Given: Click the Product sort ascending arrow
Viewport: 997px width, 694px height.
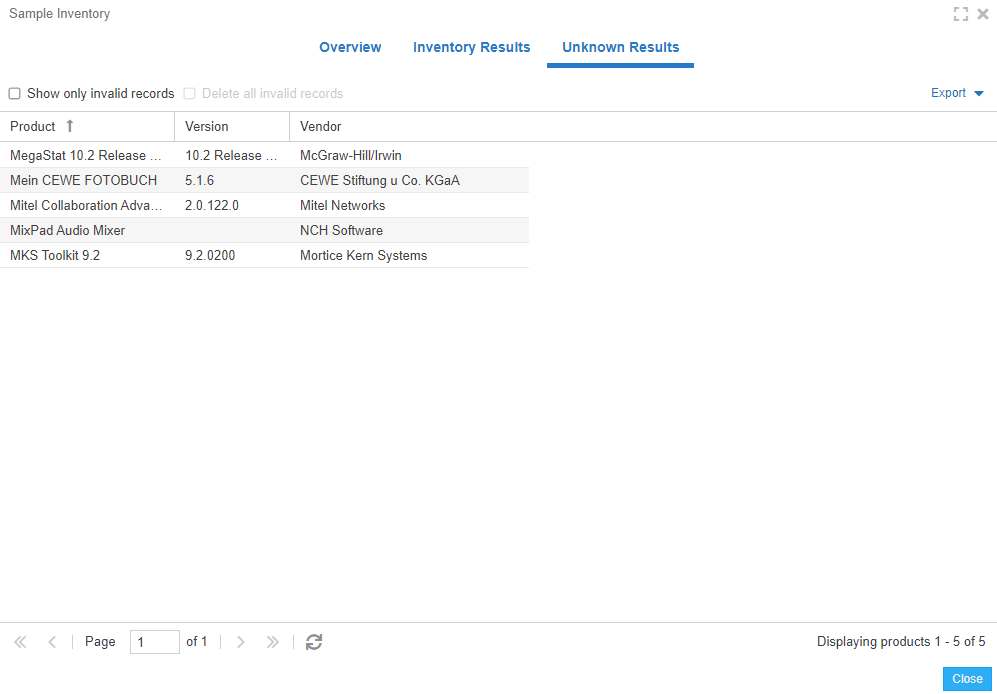Looking at the screenshot, I should (70, 126).
